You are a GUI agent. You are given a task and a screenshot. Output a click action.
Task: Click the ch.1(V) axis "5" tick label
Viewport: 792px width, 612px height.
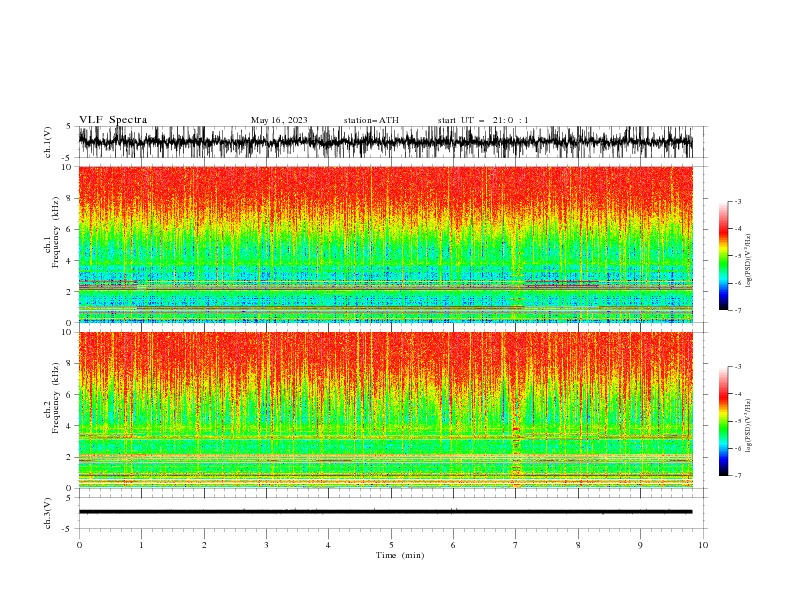[x=69, y=126]
